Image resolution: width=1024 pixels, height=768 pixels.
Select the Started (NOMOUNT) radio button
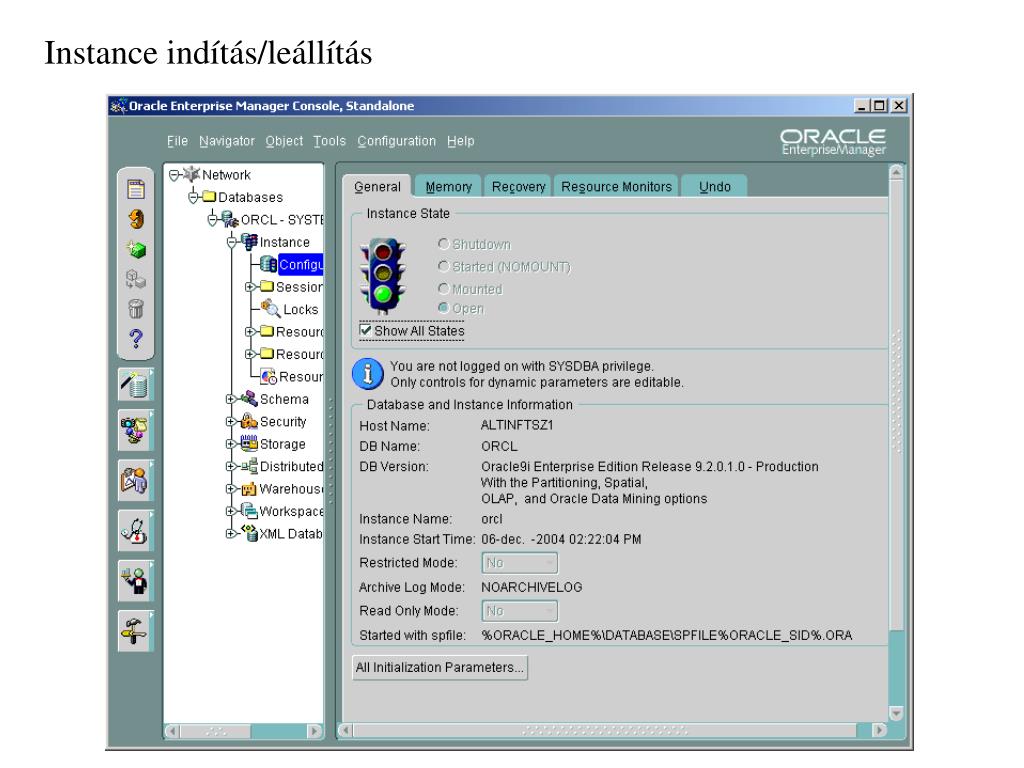(x=443, y=266)
